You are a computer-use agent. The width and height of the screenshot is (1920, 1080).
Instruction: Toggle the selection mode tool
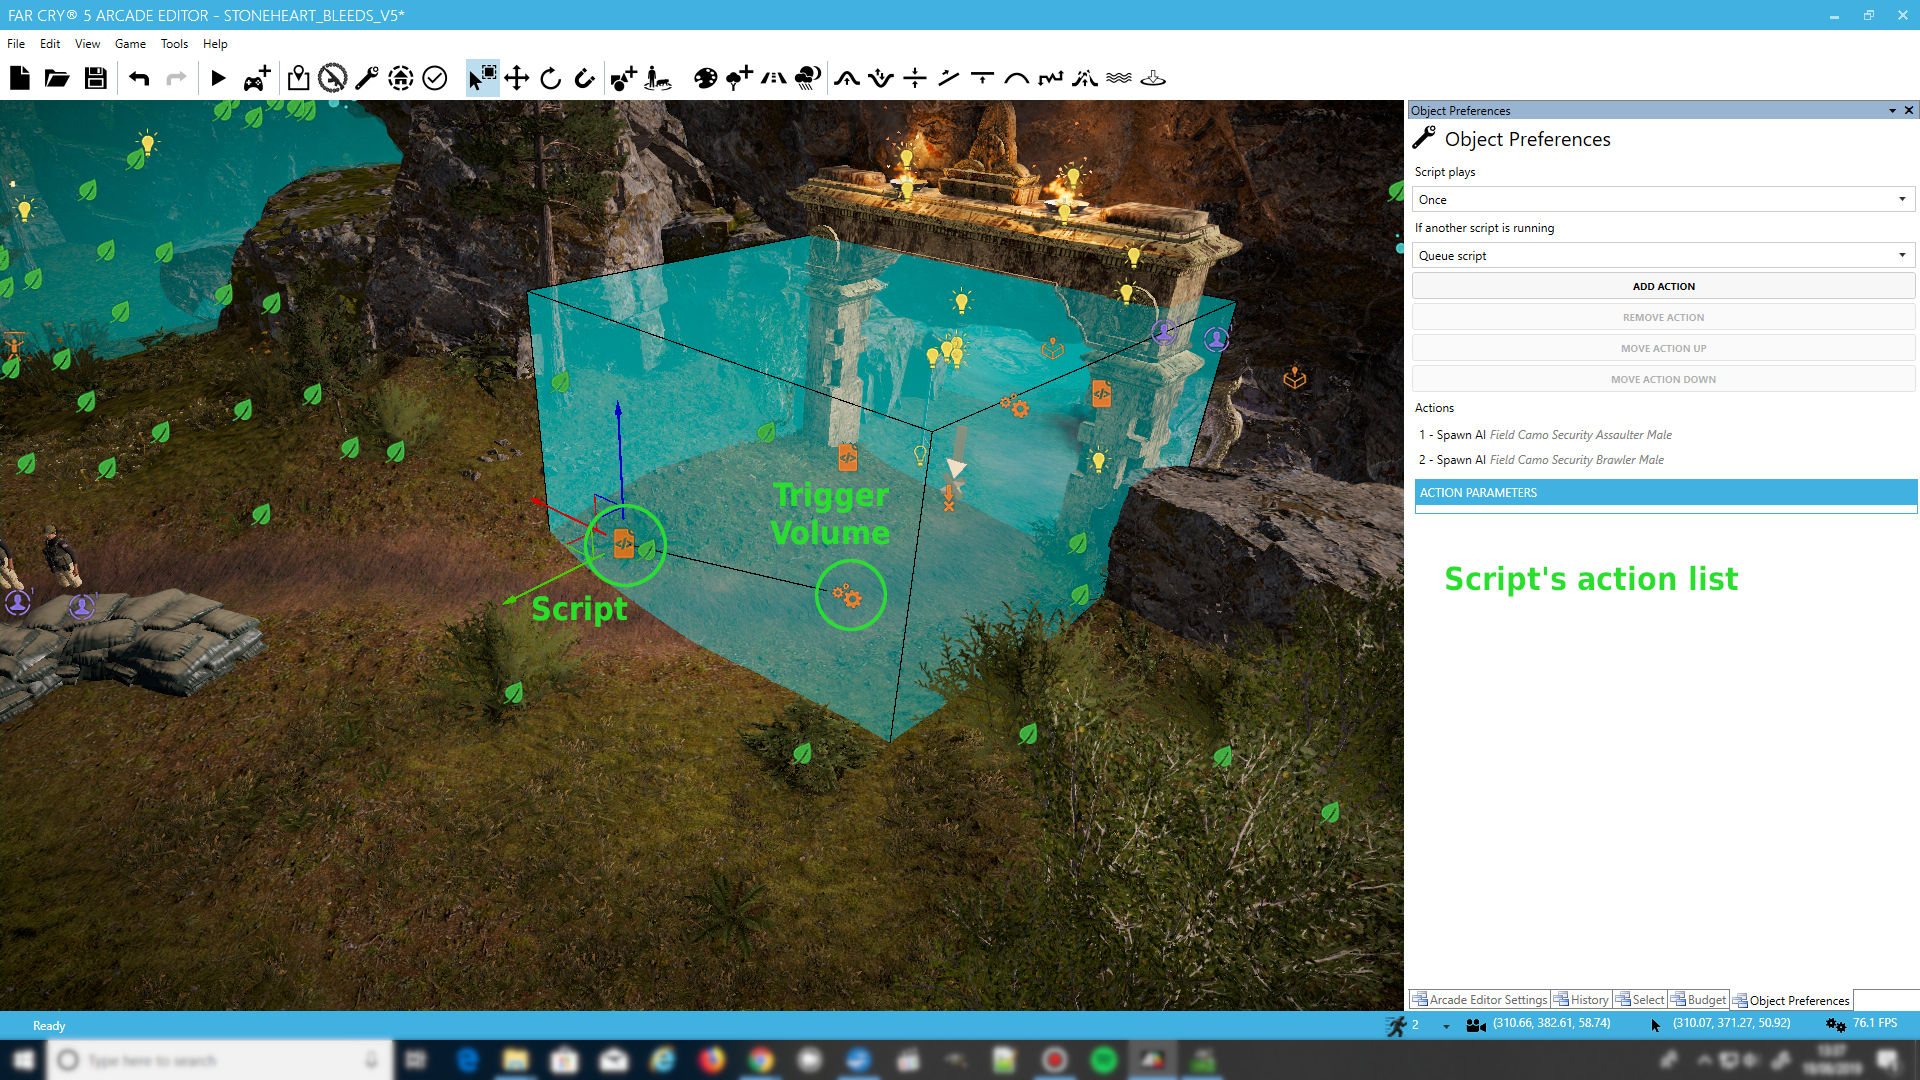pos(482,78)
